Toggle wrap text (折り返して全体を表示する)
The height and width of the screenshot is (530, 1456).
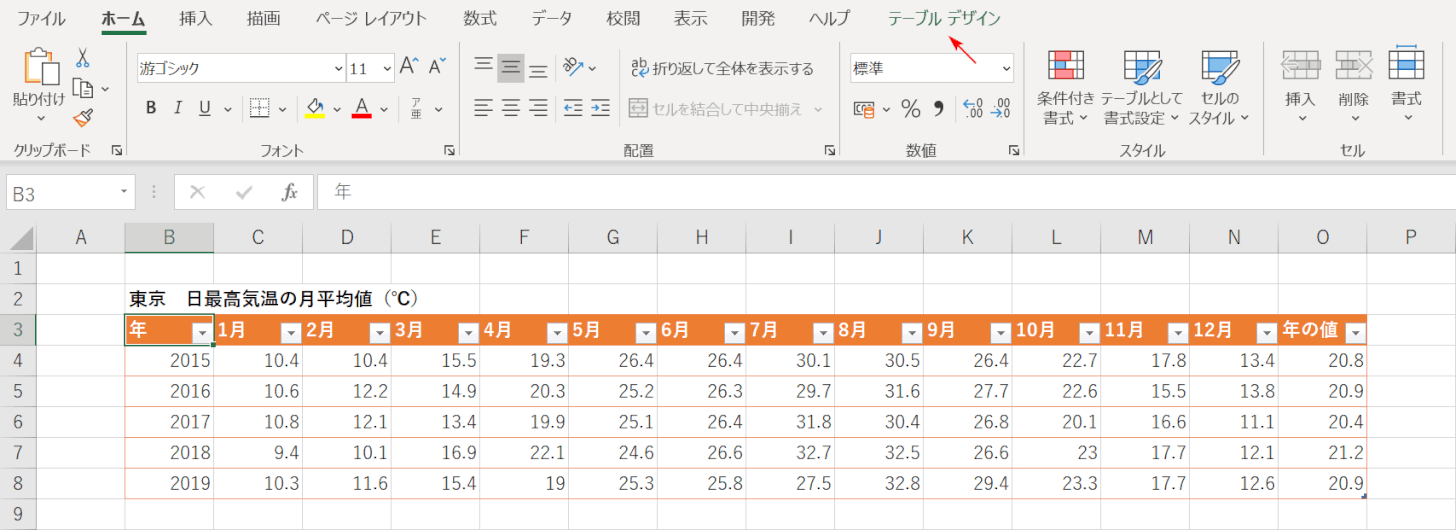722,68
